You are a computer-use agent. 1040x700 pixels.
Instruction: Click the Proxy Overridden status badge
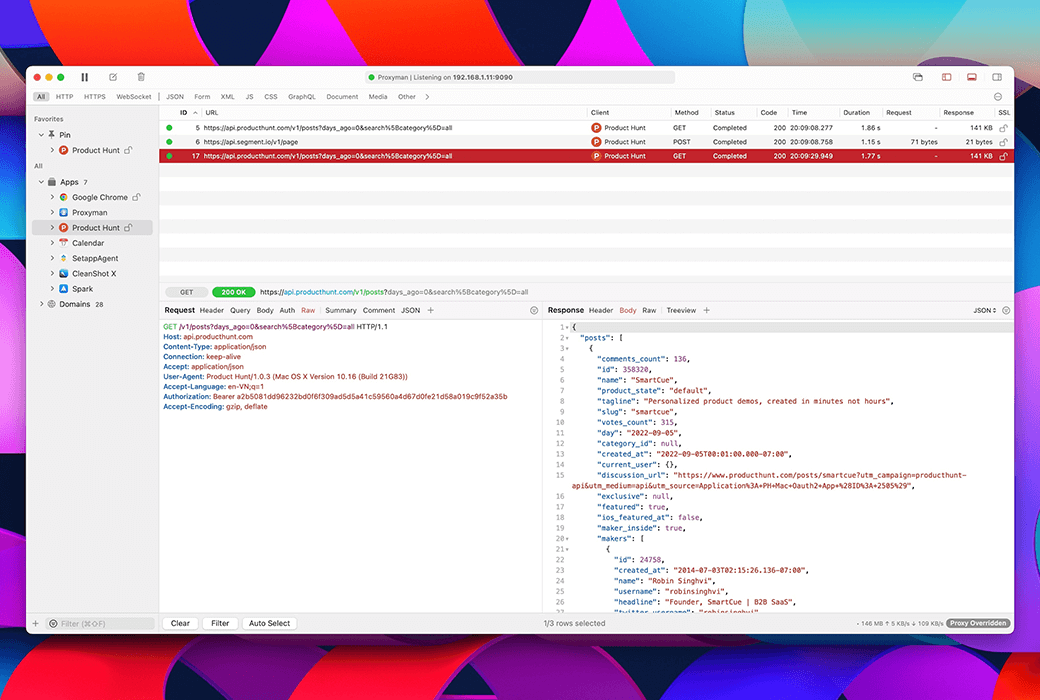[978, 623]
